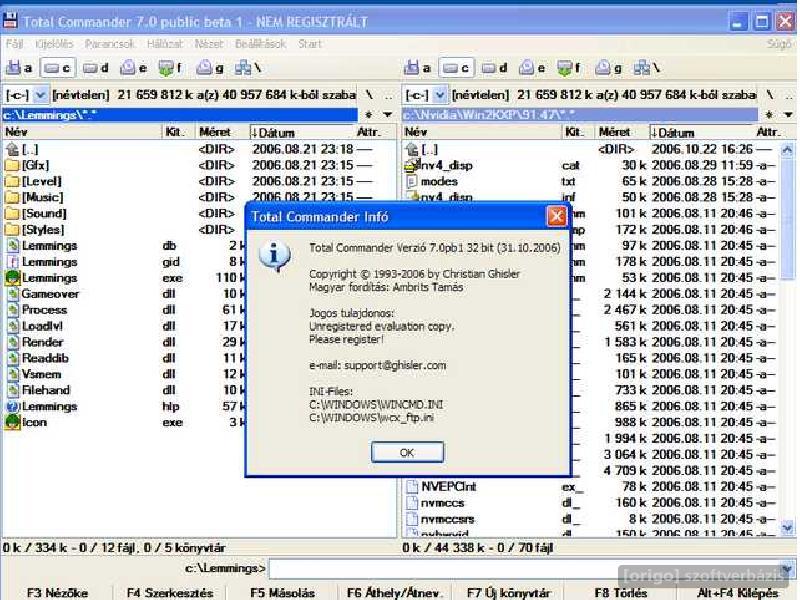Open right panel drive dropdown
Screen dimensions: 800x600
coord(440,95)
